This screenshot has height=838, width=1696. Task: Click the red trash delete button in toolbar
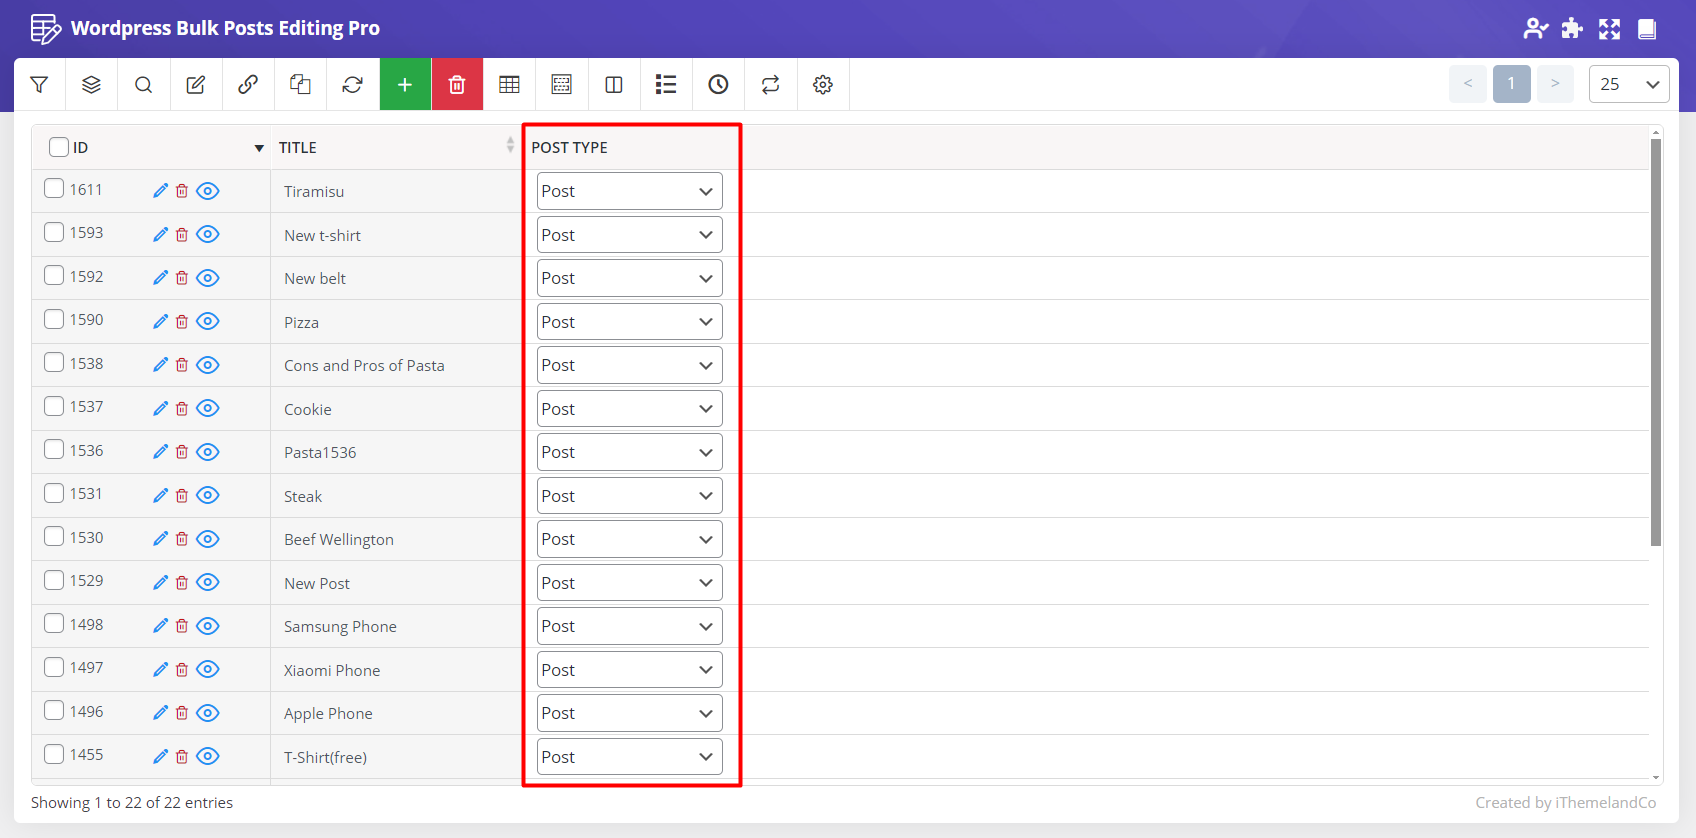(x=457, y=85)
